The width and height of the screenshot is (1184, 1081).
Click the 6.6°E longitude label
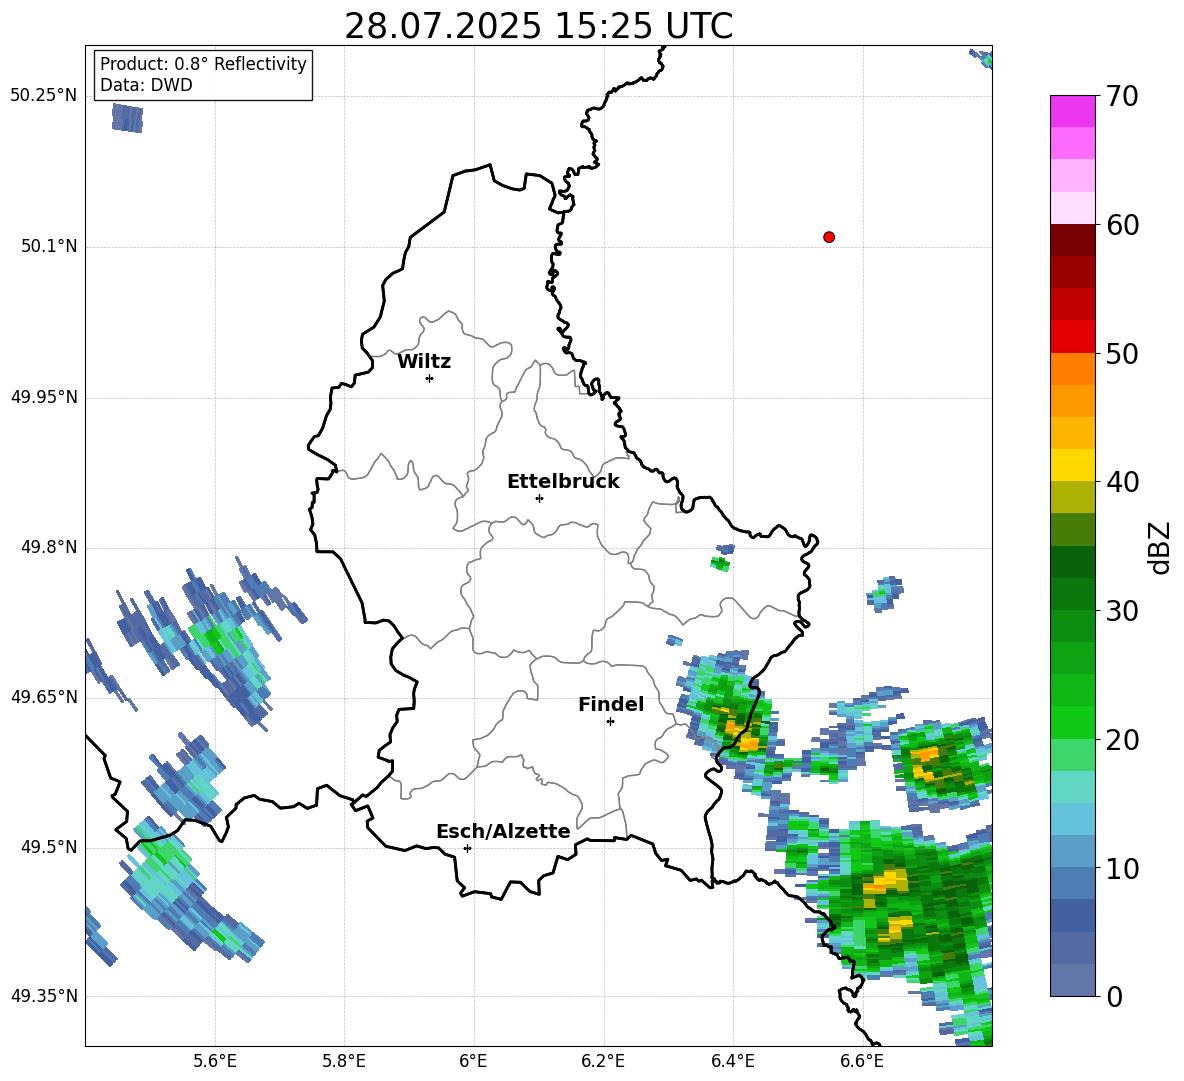[x=862, y=1061]
